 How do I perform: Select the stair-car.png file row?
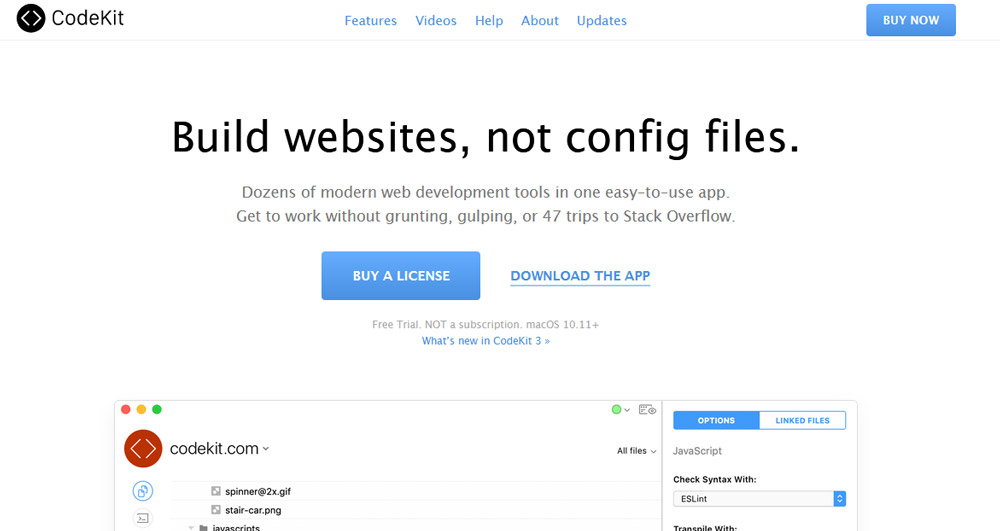(416, 510)
